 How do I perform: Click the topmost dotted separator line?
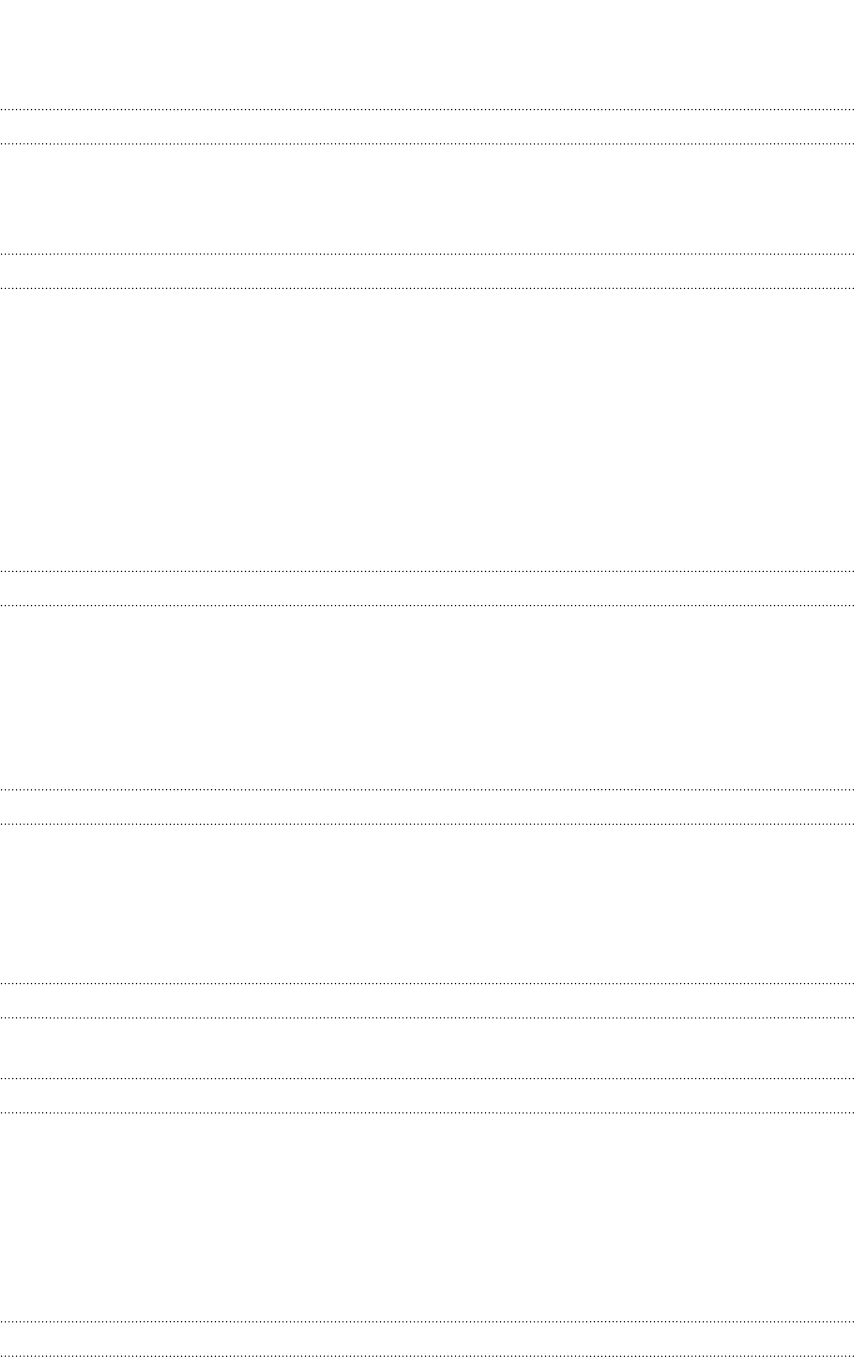(427, 109)
